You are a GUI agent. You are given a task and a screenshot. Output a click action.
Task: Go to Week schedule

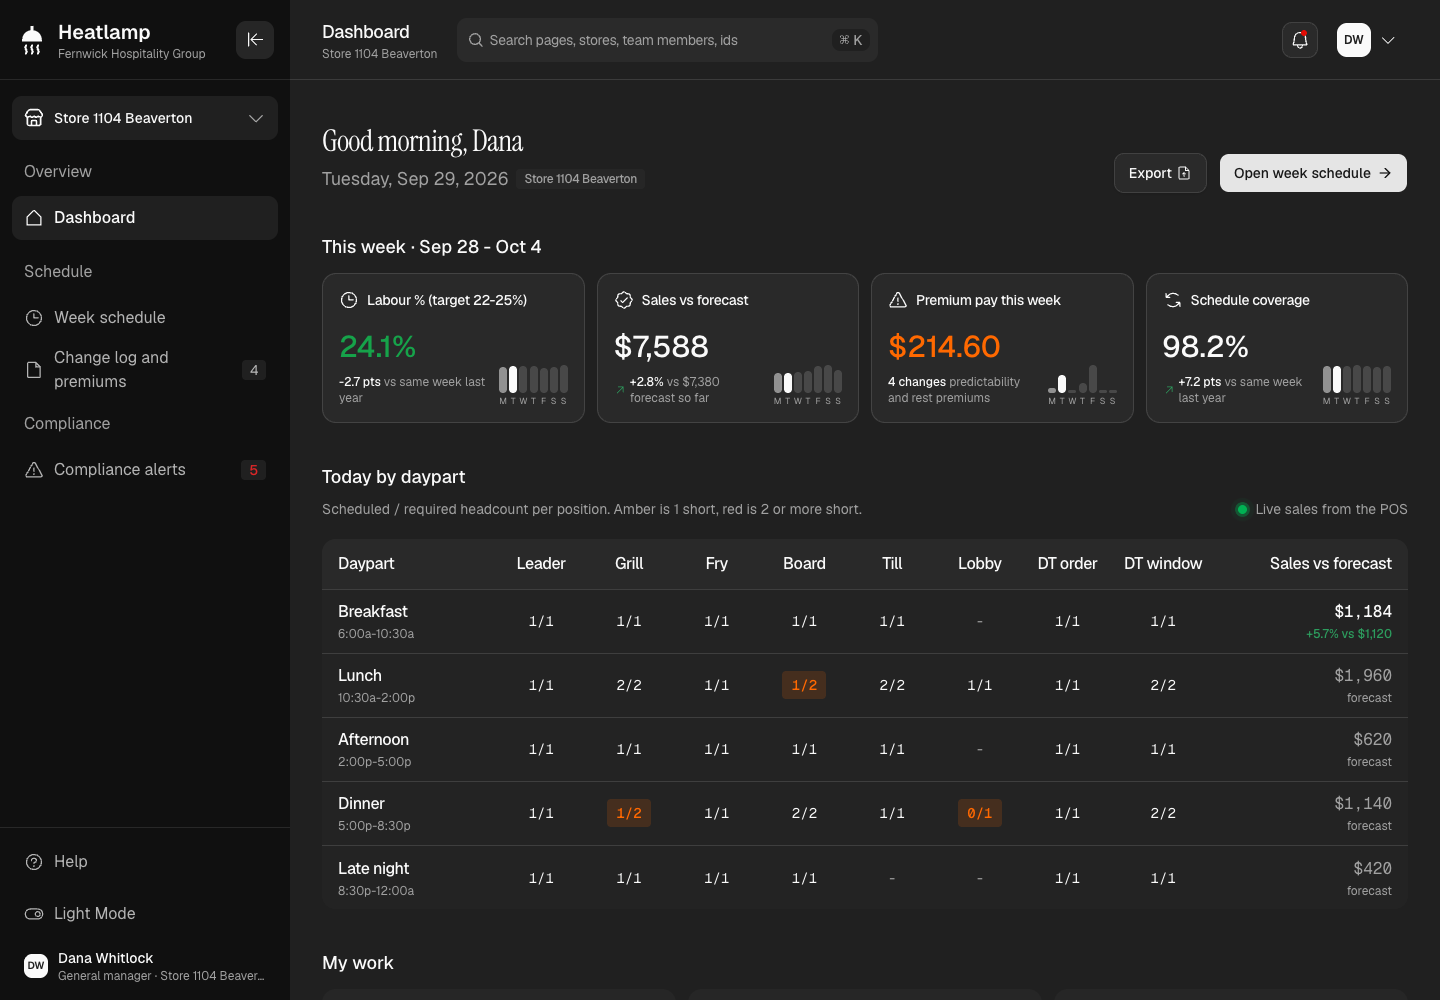coord(145,318)
